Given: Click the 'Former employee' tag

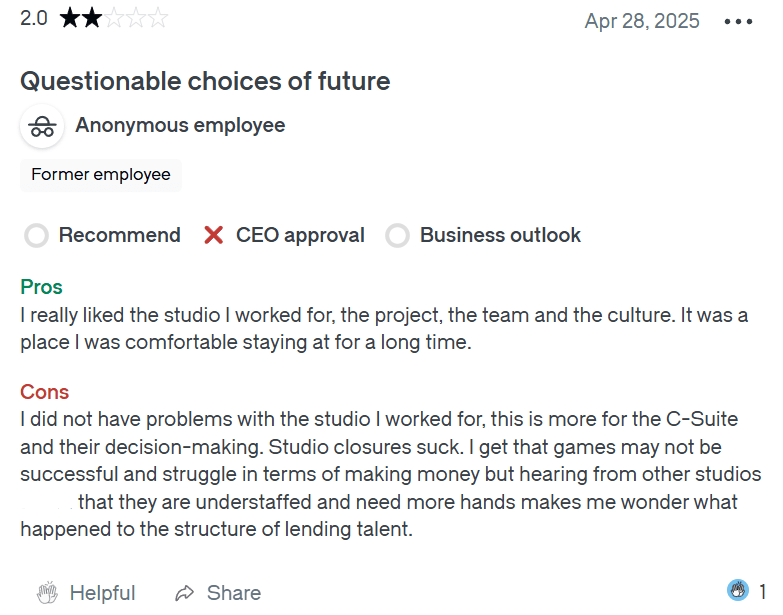Looking at the screenshot, I should (x=101, y=175).
